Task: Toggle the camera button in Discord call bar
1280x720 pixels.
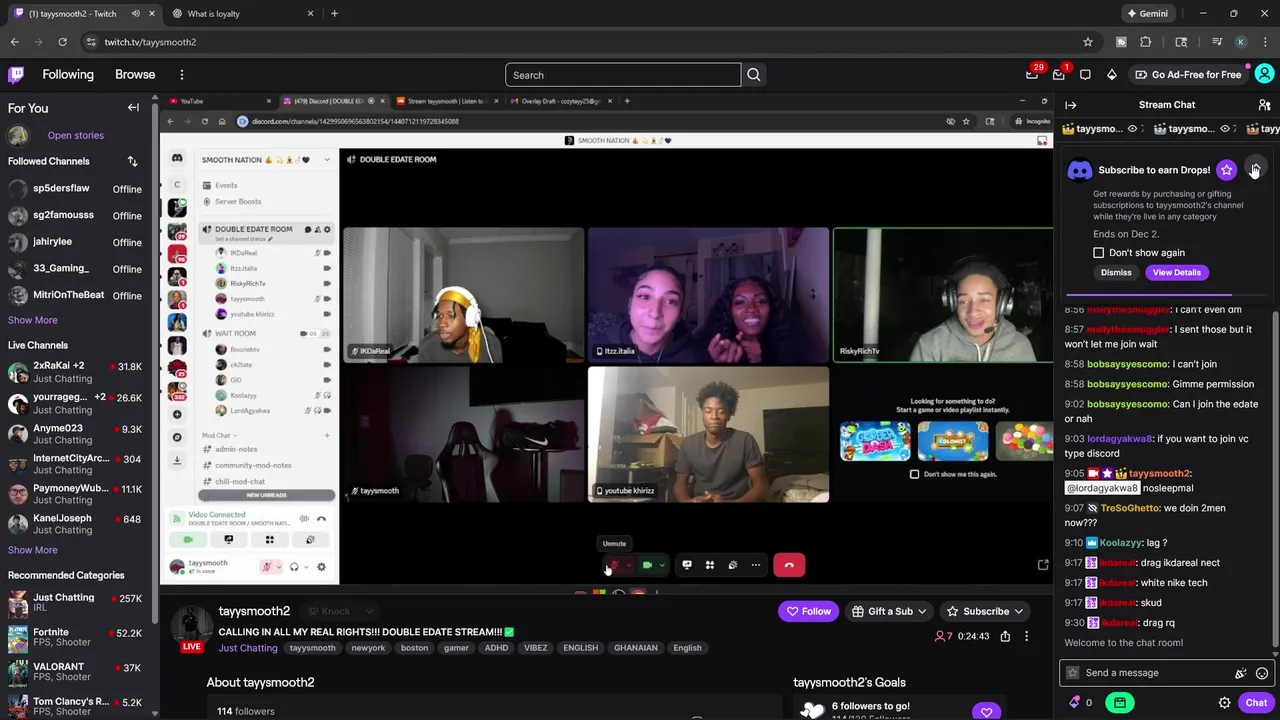Action: [x=647, y=565]
